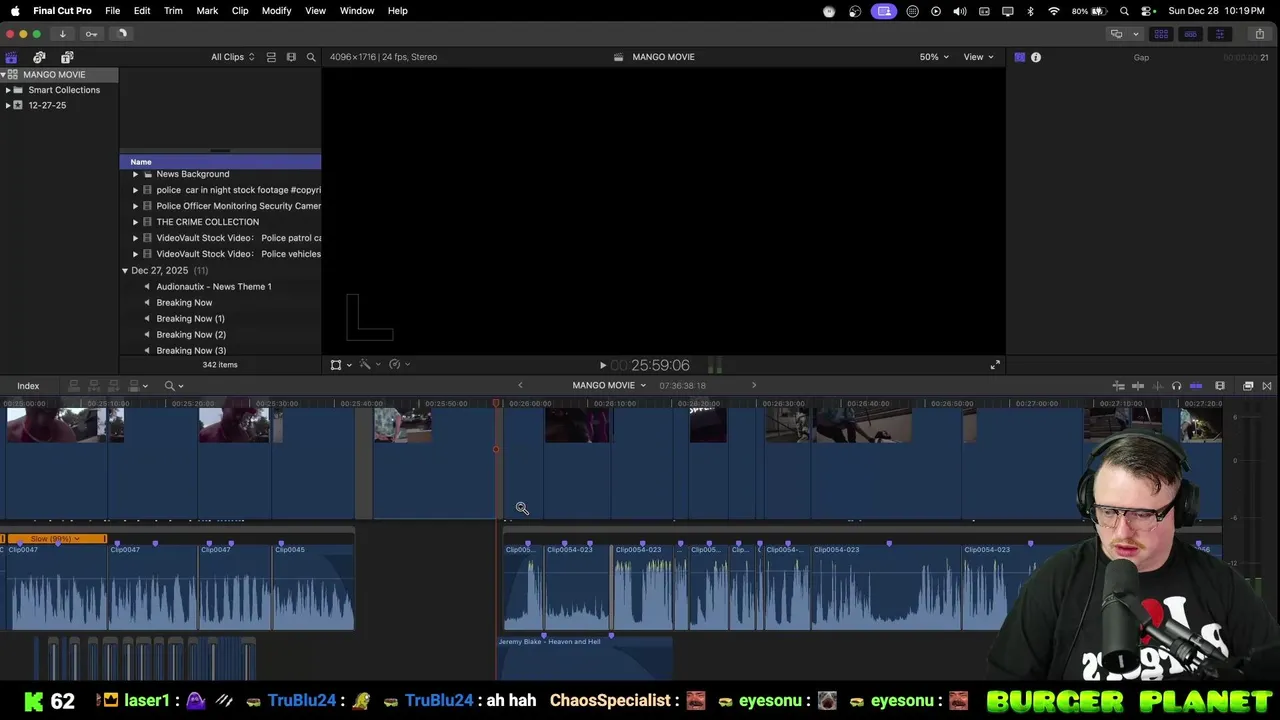
Task: Go back in timeline history
Action: (520, 385)
